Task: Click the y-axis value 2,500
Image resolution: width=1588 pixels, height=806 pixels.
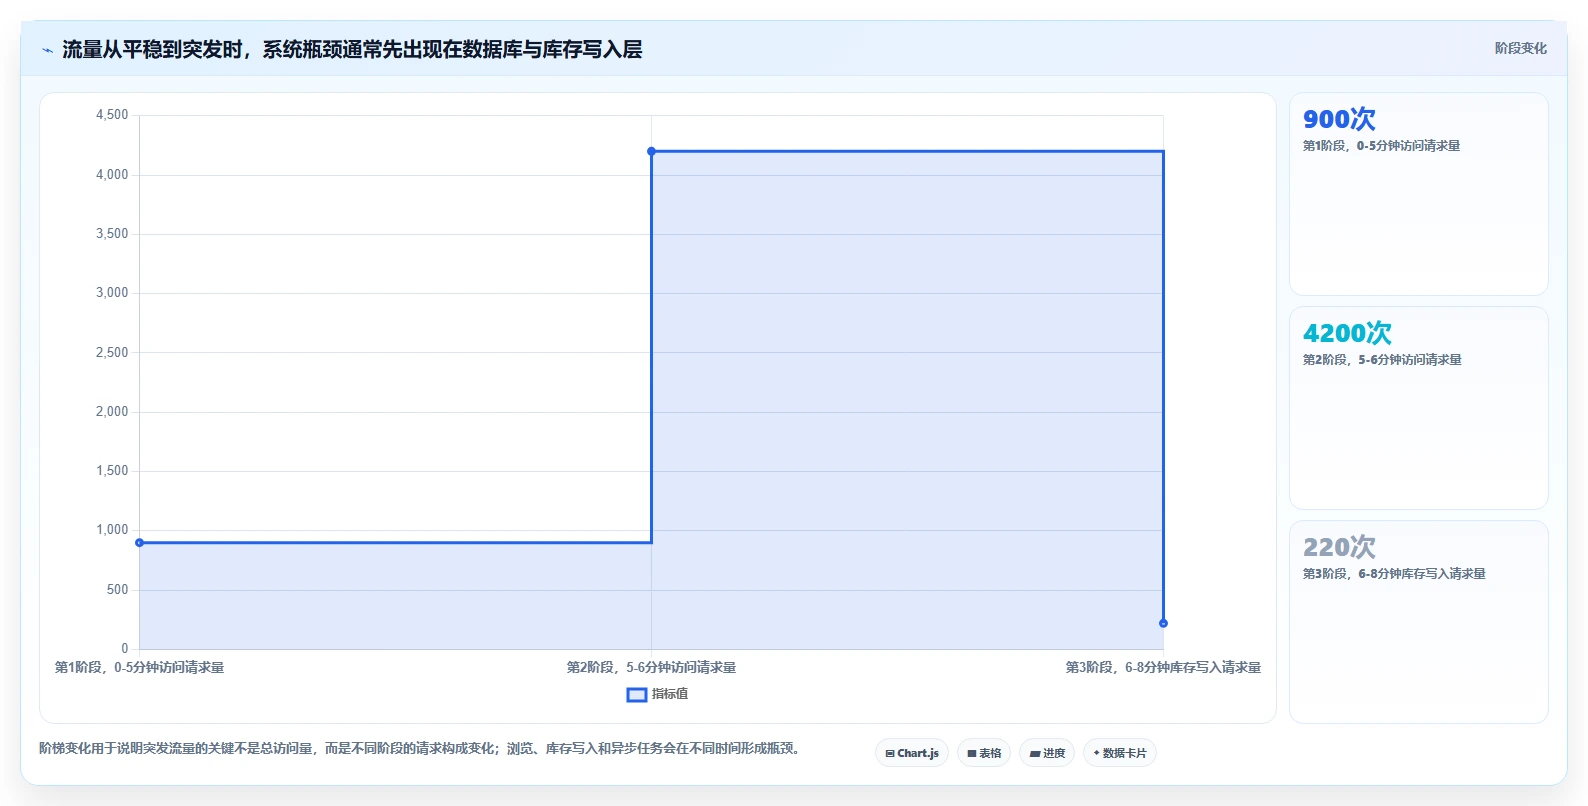Action: pyautogui.click(x=112, y=353)
